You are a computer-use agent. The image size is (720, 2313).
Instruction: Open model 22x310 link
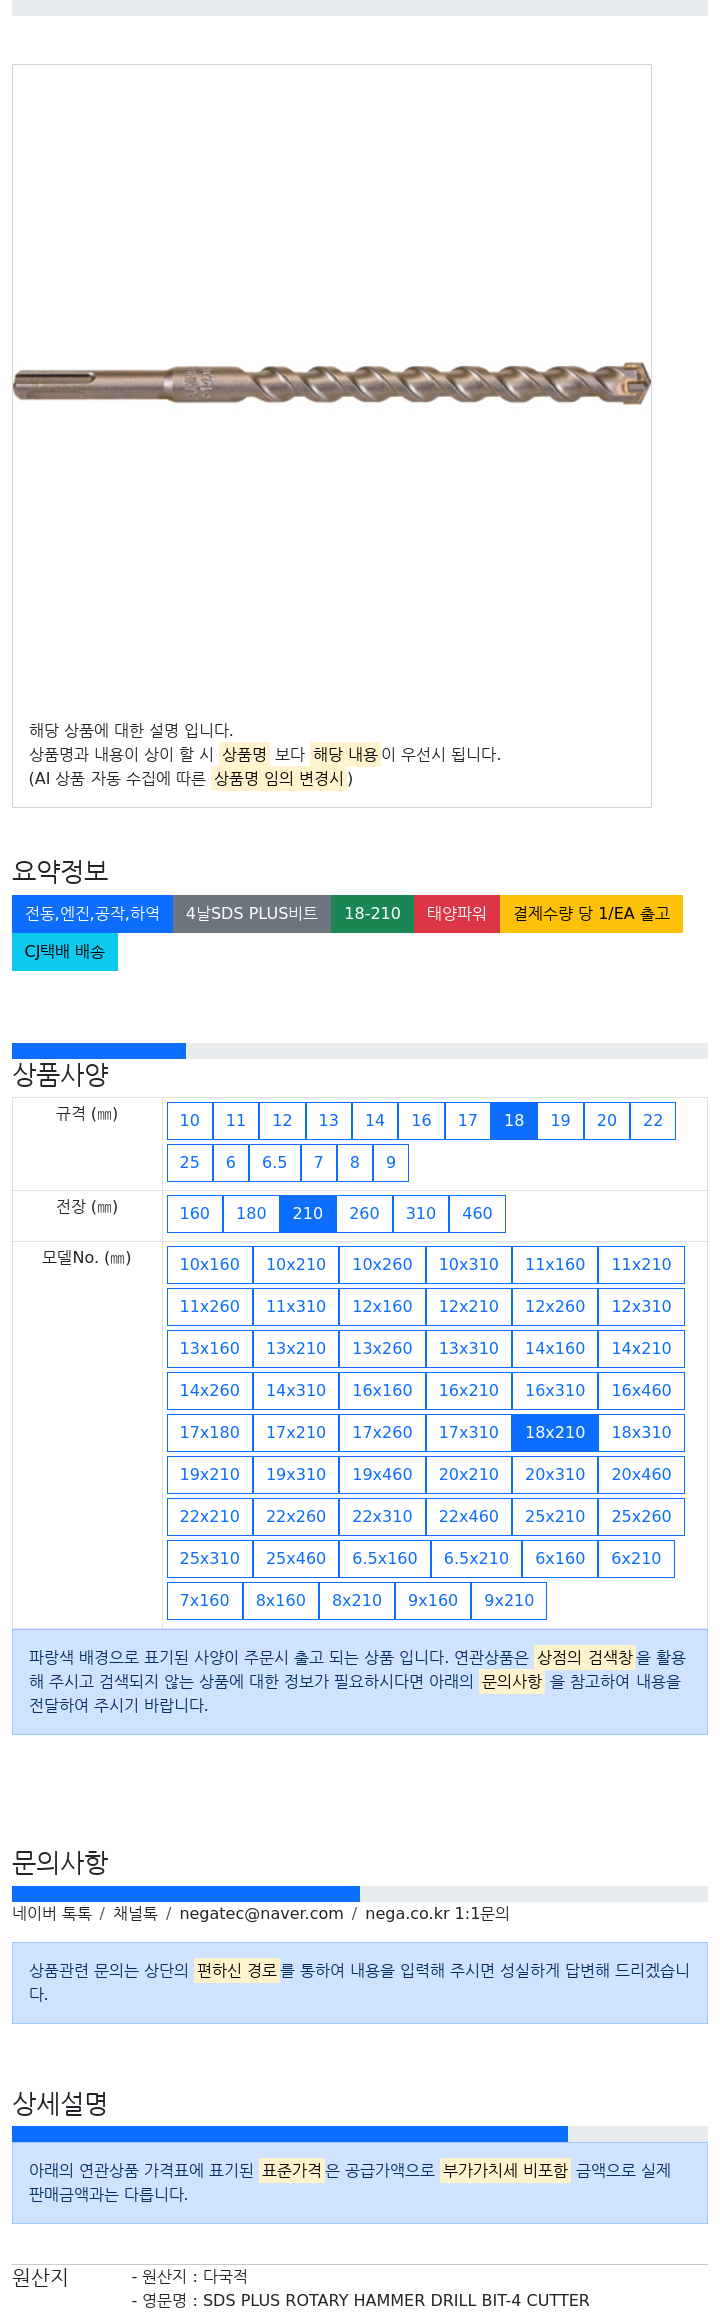[x=382, y=1517]
